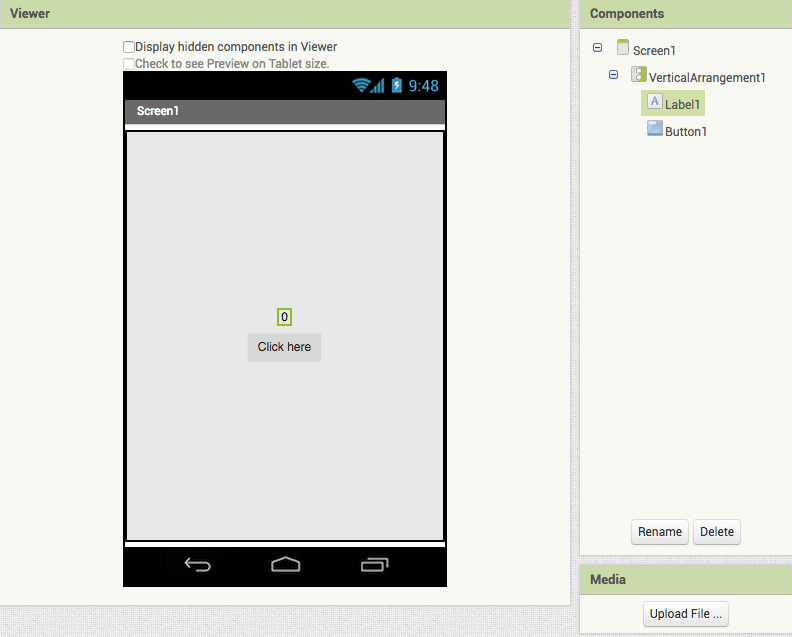Select the '0' label in phone preview
792x637 pixels.
(x=284, y=317)
